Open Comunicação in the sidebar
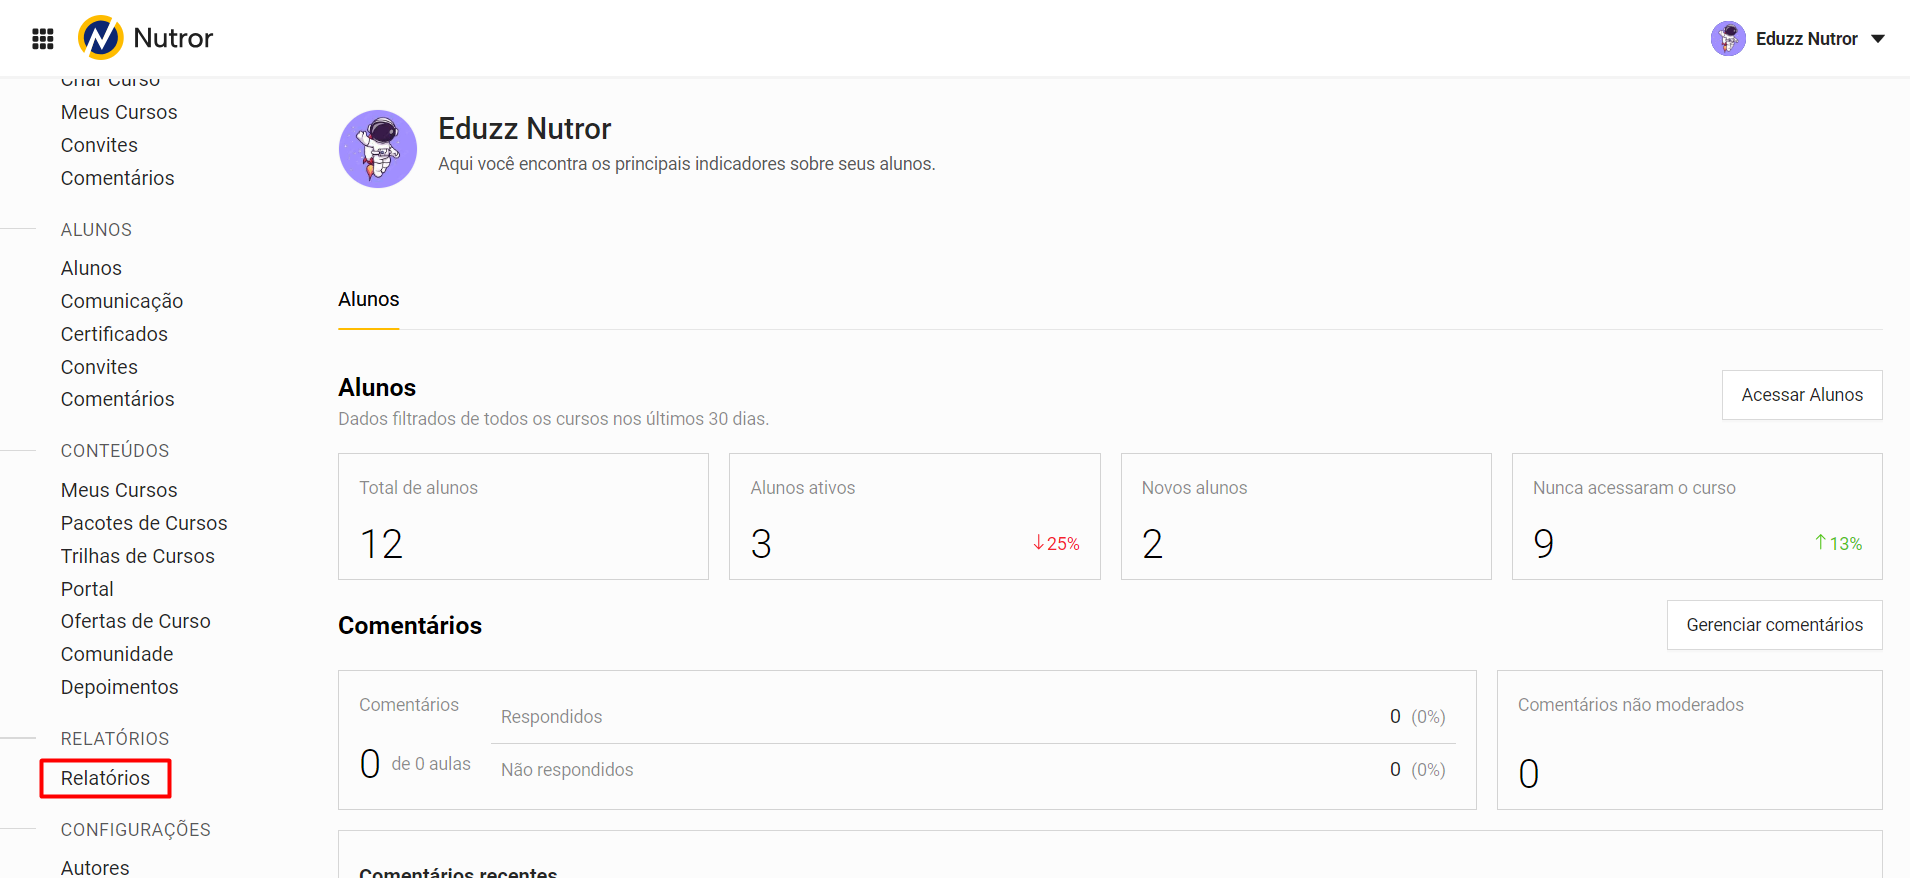1910x878 pixels. (x=122, y=301)
